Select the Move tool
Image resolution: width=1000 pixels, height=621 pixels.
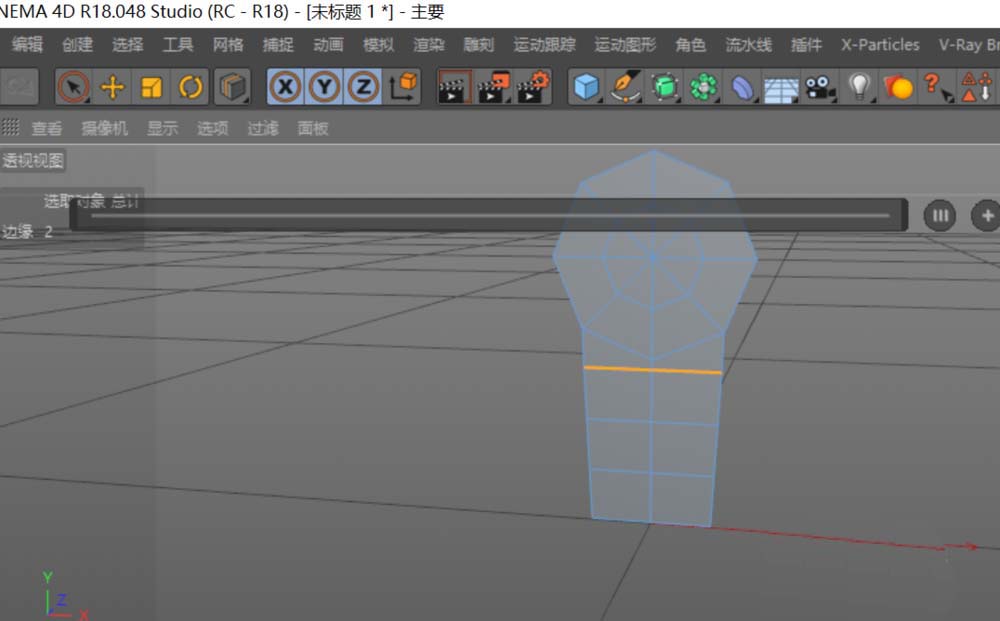click(113, 87)
